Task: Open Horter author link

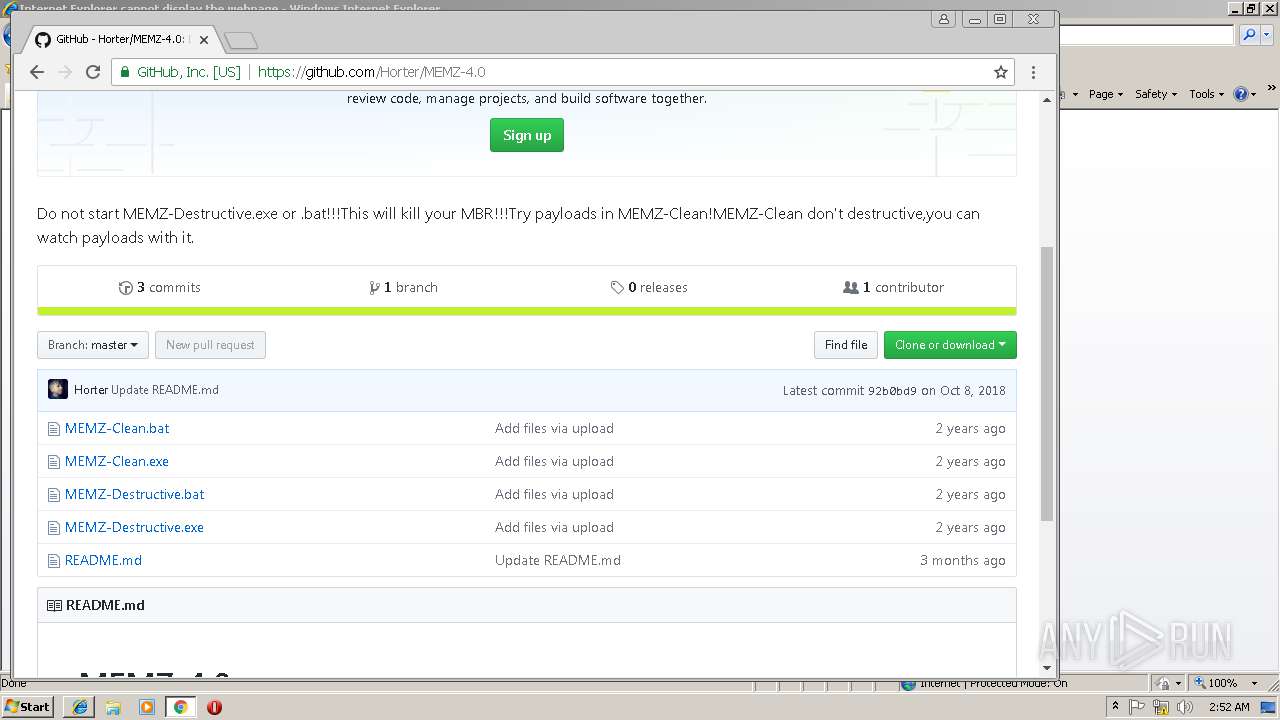Action: [x=91, y=390]
